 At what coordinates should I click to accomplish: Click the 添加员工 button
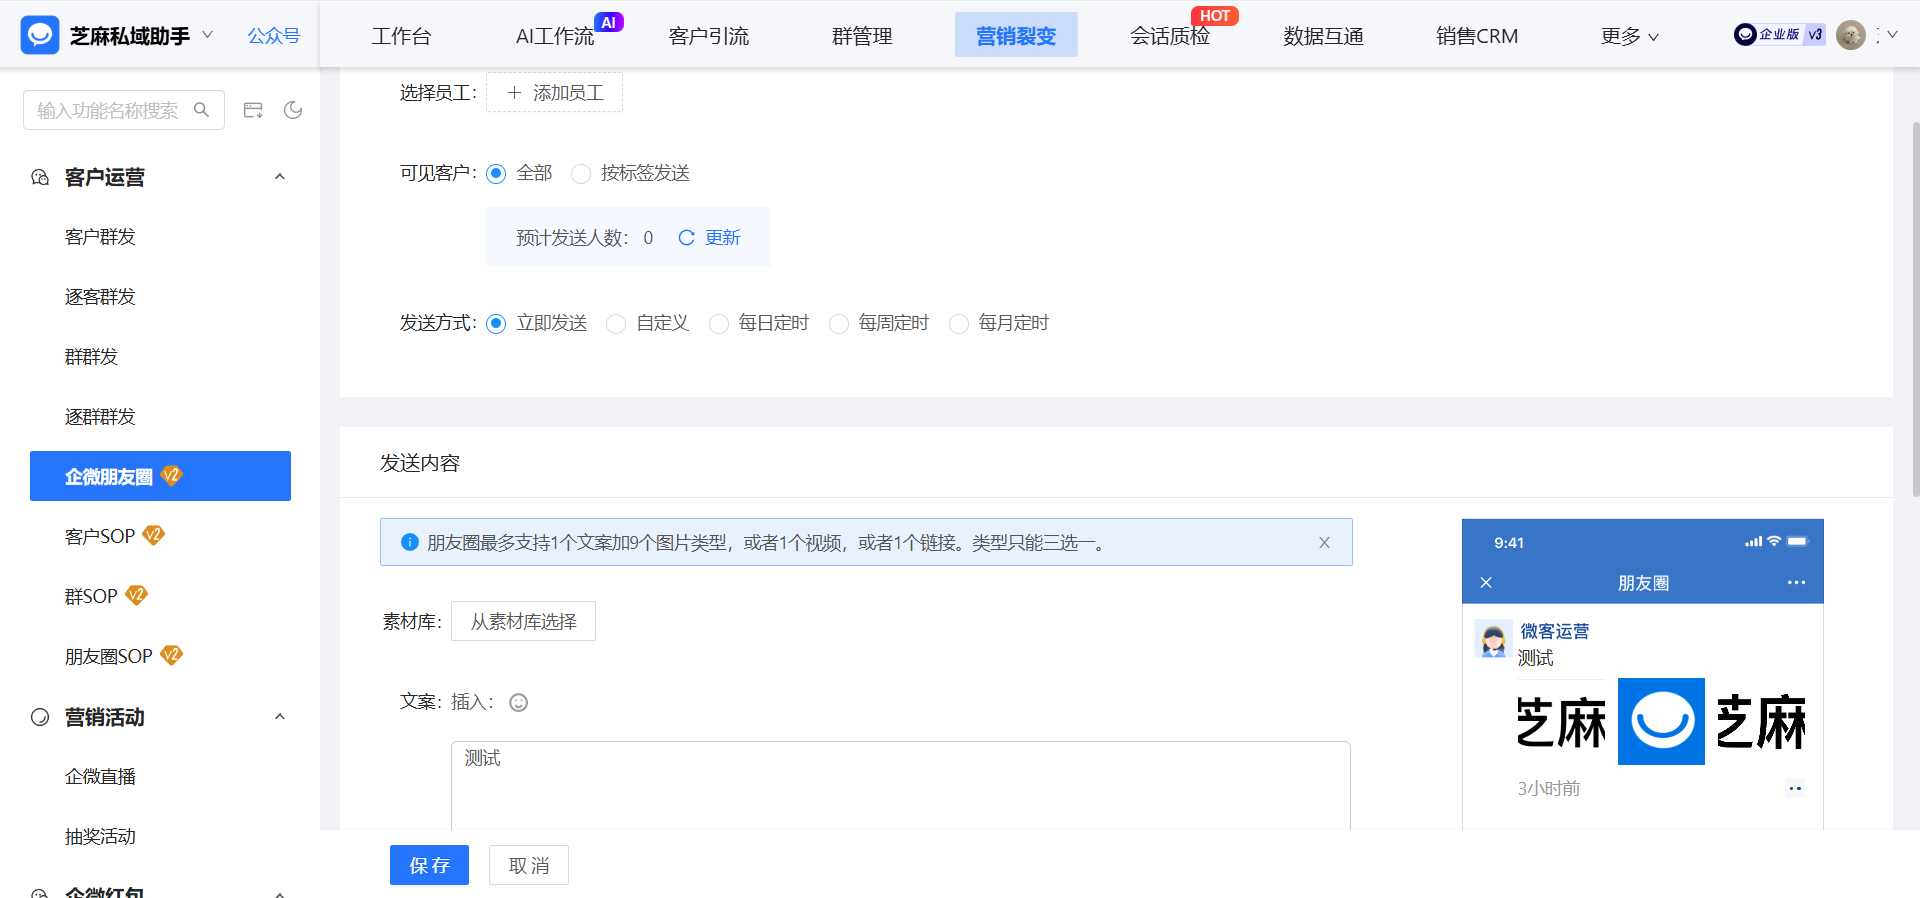click(x=554, y=92)
